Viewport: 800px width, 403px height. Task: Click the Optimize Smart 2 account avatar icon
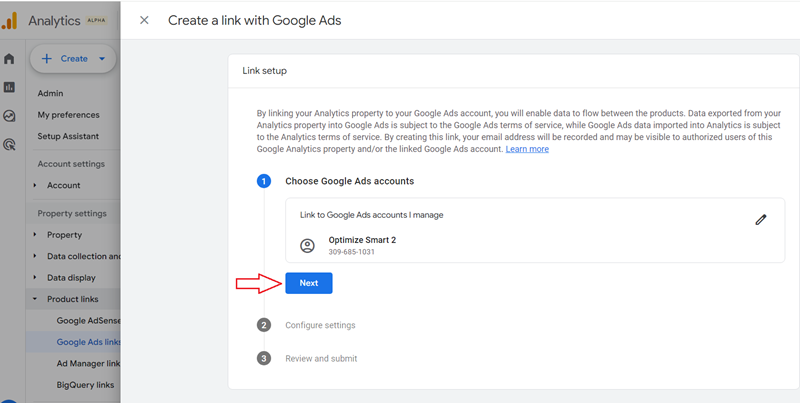(x=307, y=246)
